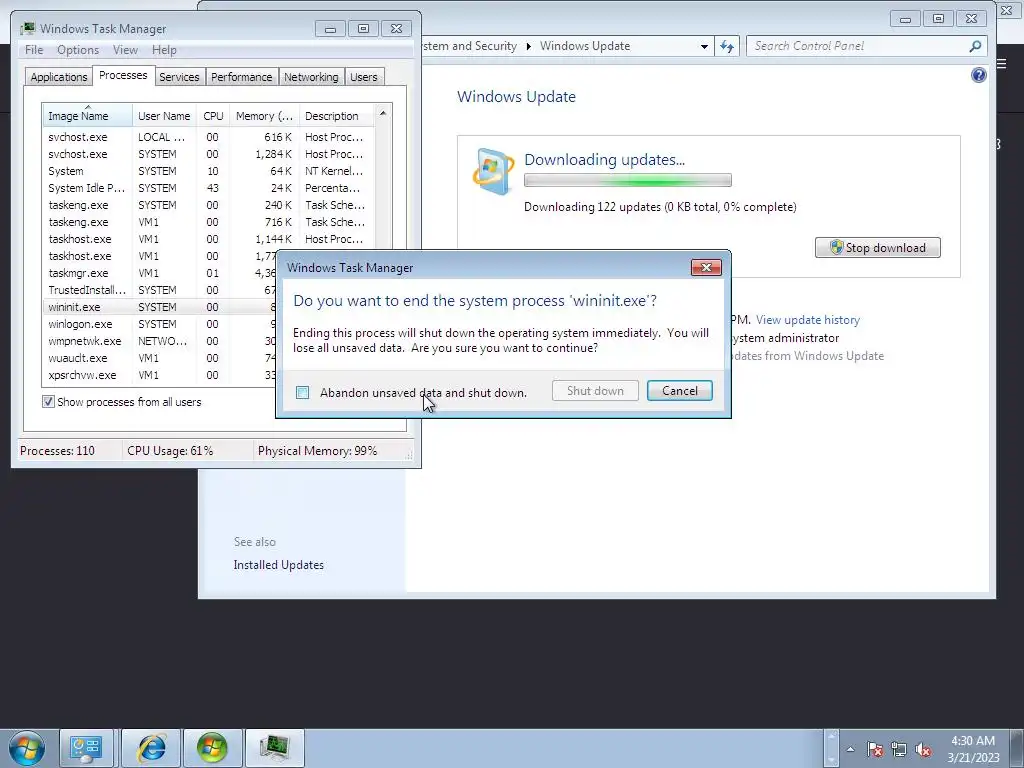Click the Windows Update taskbar icon
Screen dimensions: 1024x768
click(x=212, y=748)
